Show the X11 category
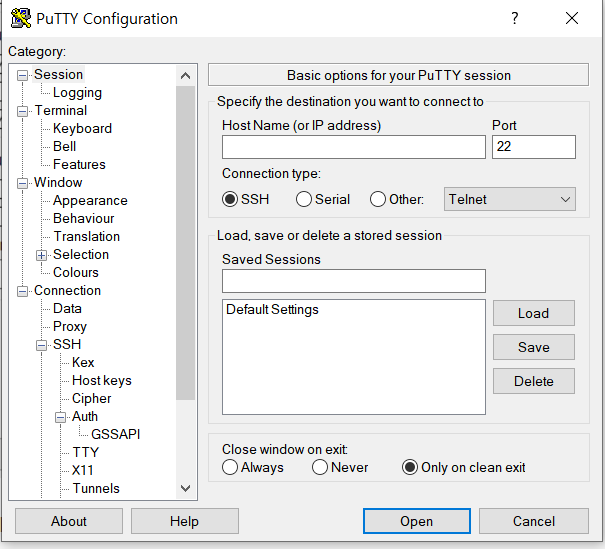Viewport: 605px width, 549px height. (83, 470)
